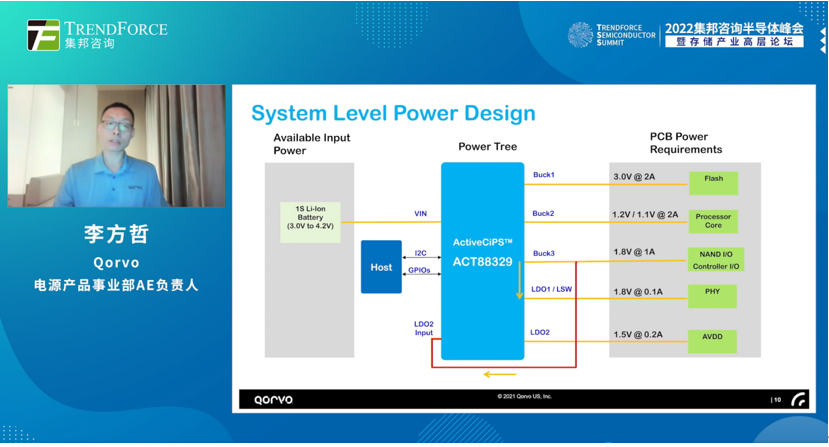Viewport: 829px width, 447px height.
Task: Click the qorvo wordmark in the slide footer
Action: (x=273, y=400)
